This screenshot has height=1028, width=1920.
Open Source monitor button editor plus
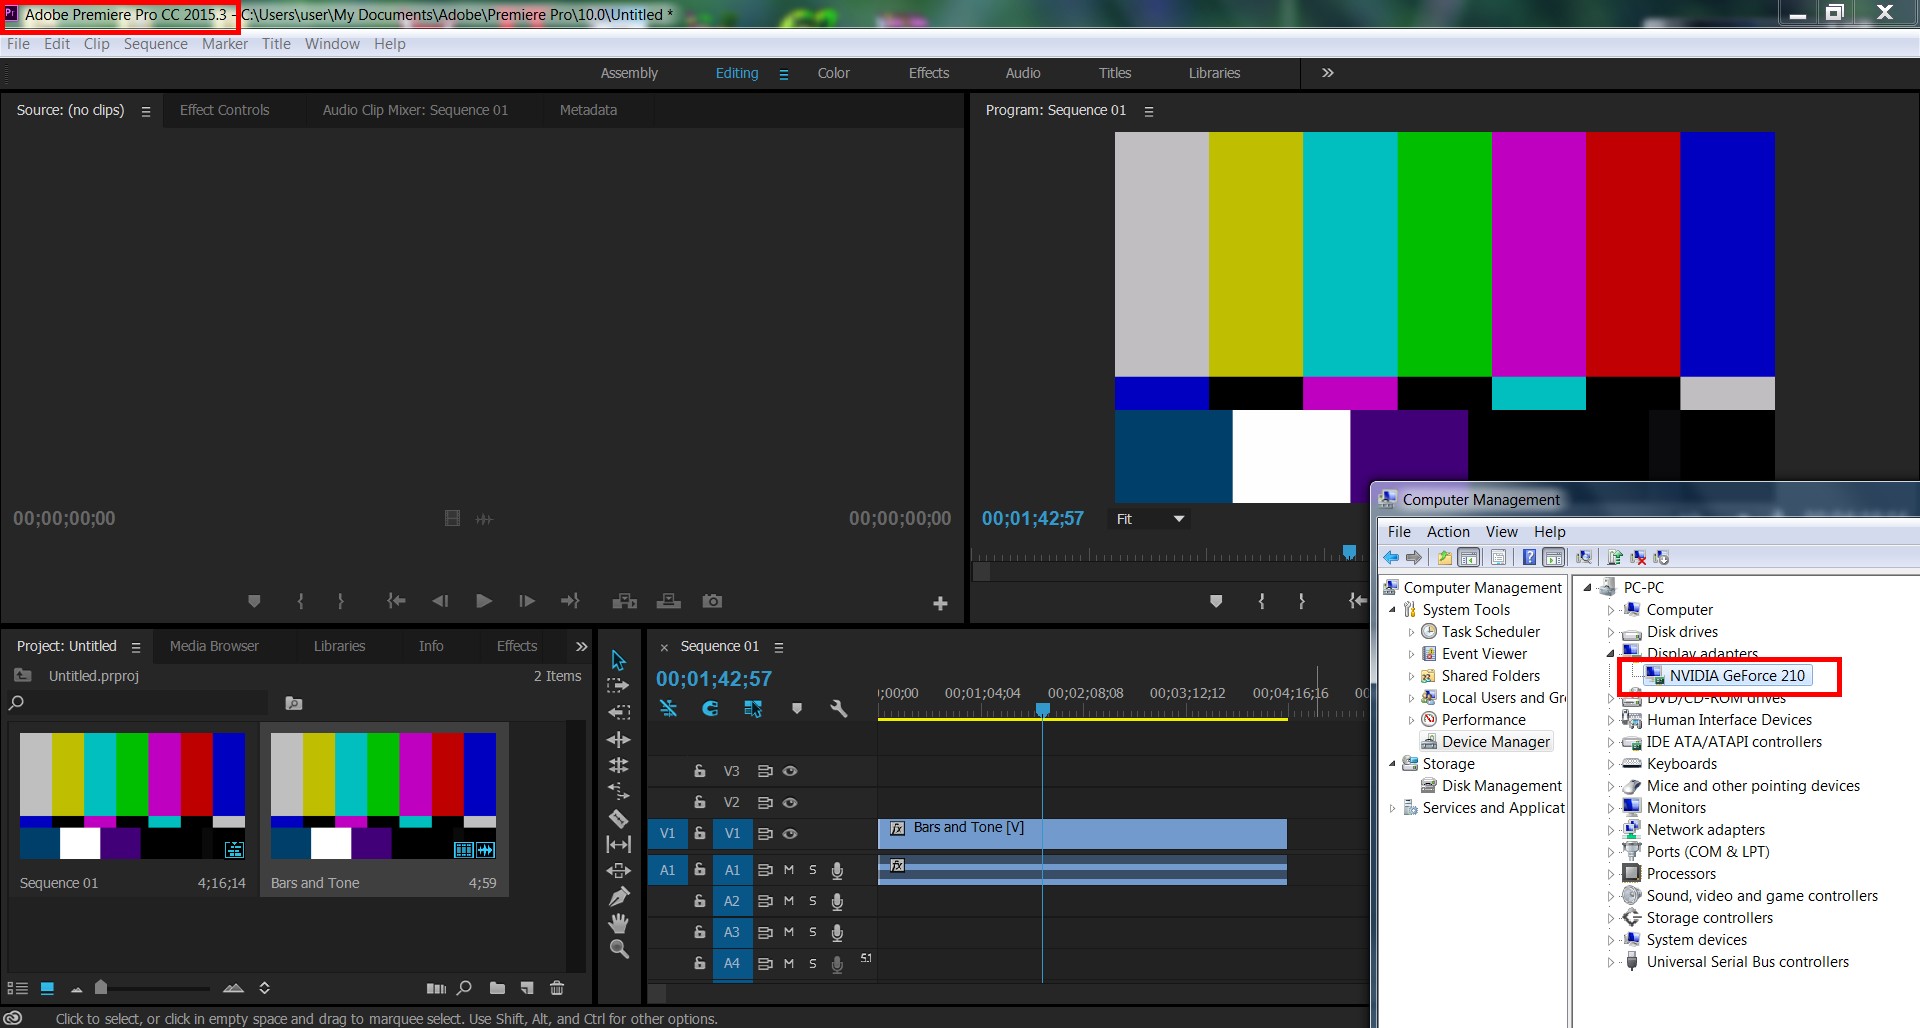point(940,603)
